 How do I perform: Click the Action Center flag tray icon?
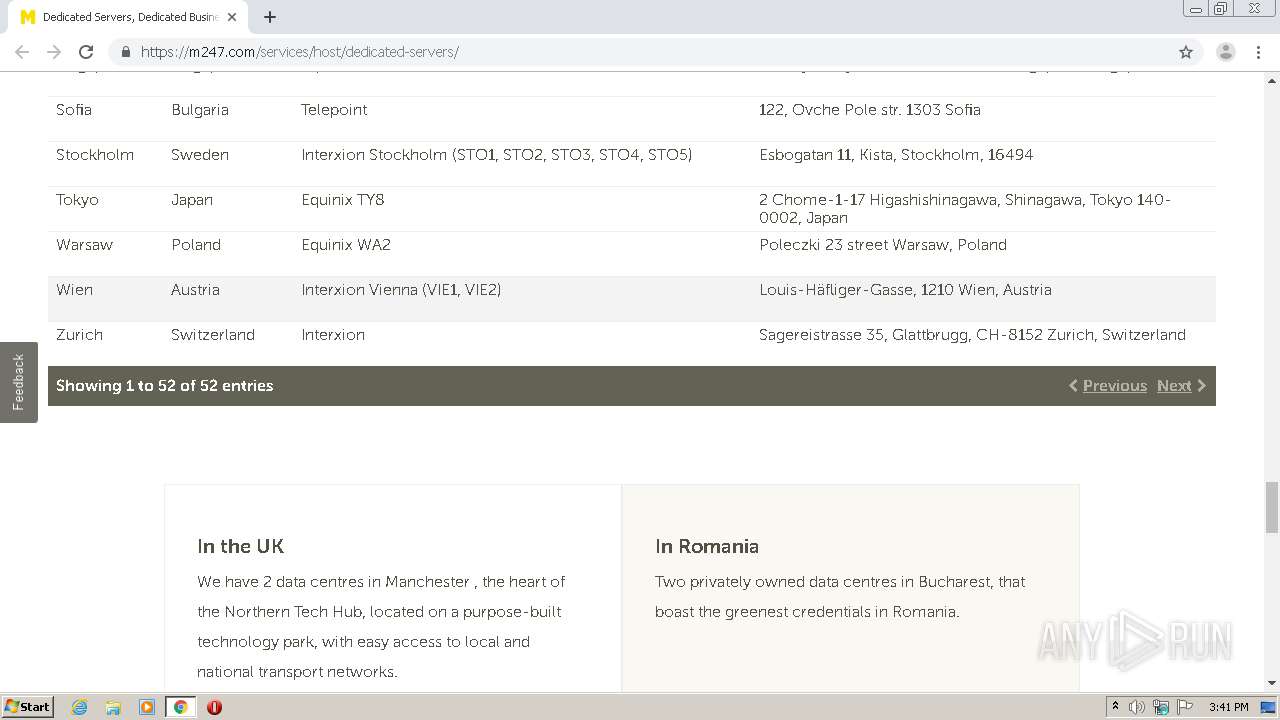[1185, 707]
